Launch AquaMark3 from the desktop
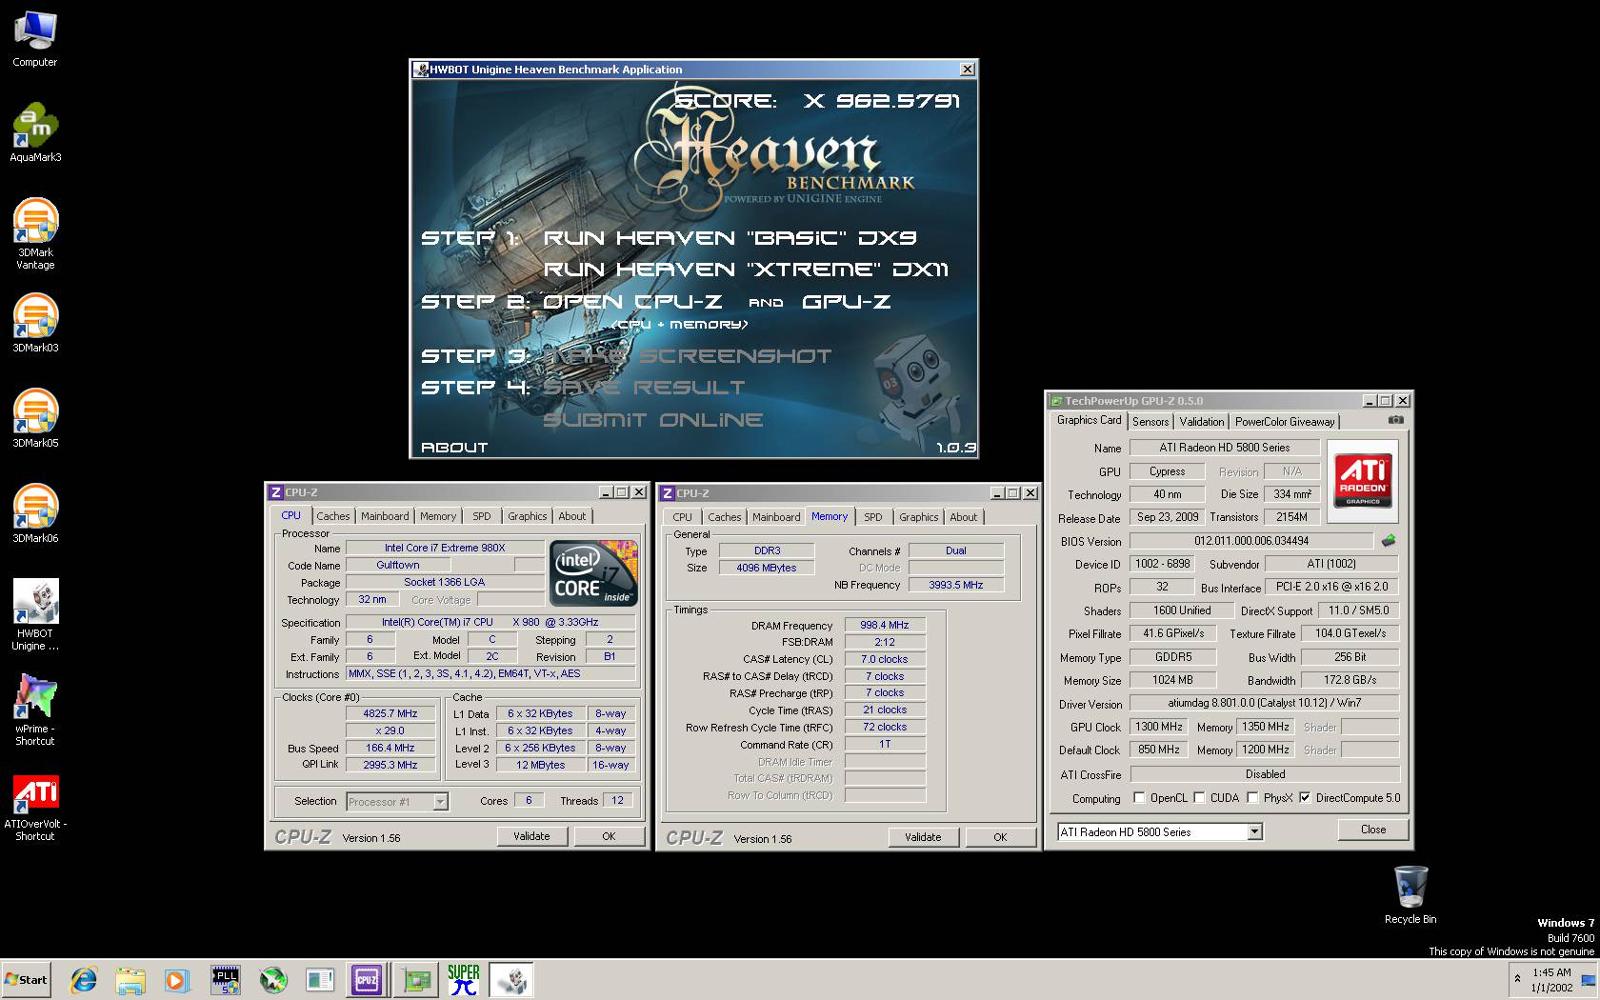The width and height of the screenshot is (1600, 1000). pyautogui.click(x=35, y=132)
